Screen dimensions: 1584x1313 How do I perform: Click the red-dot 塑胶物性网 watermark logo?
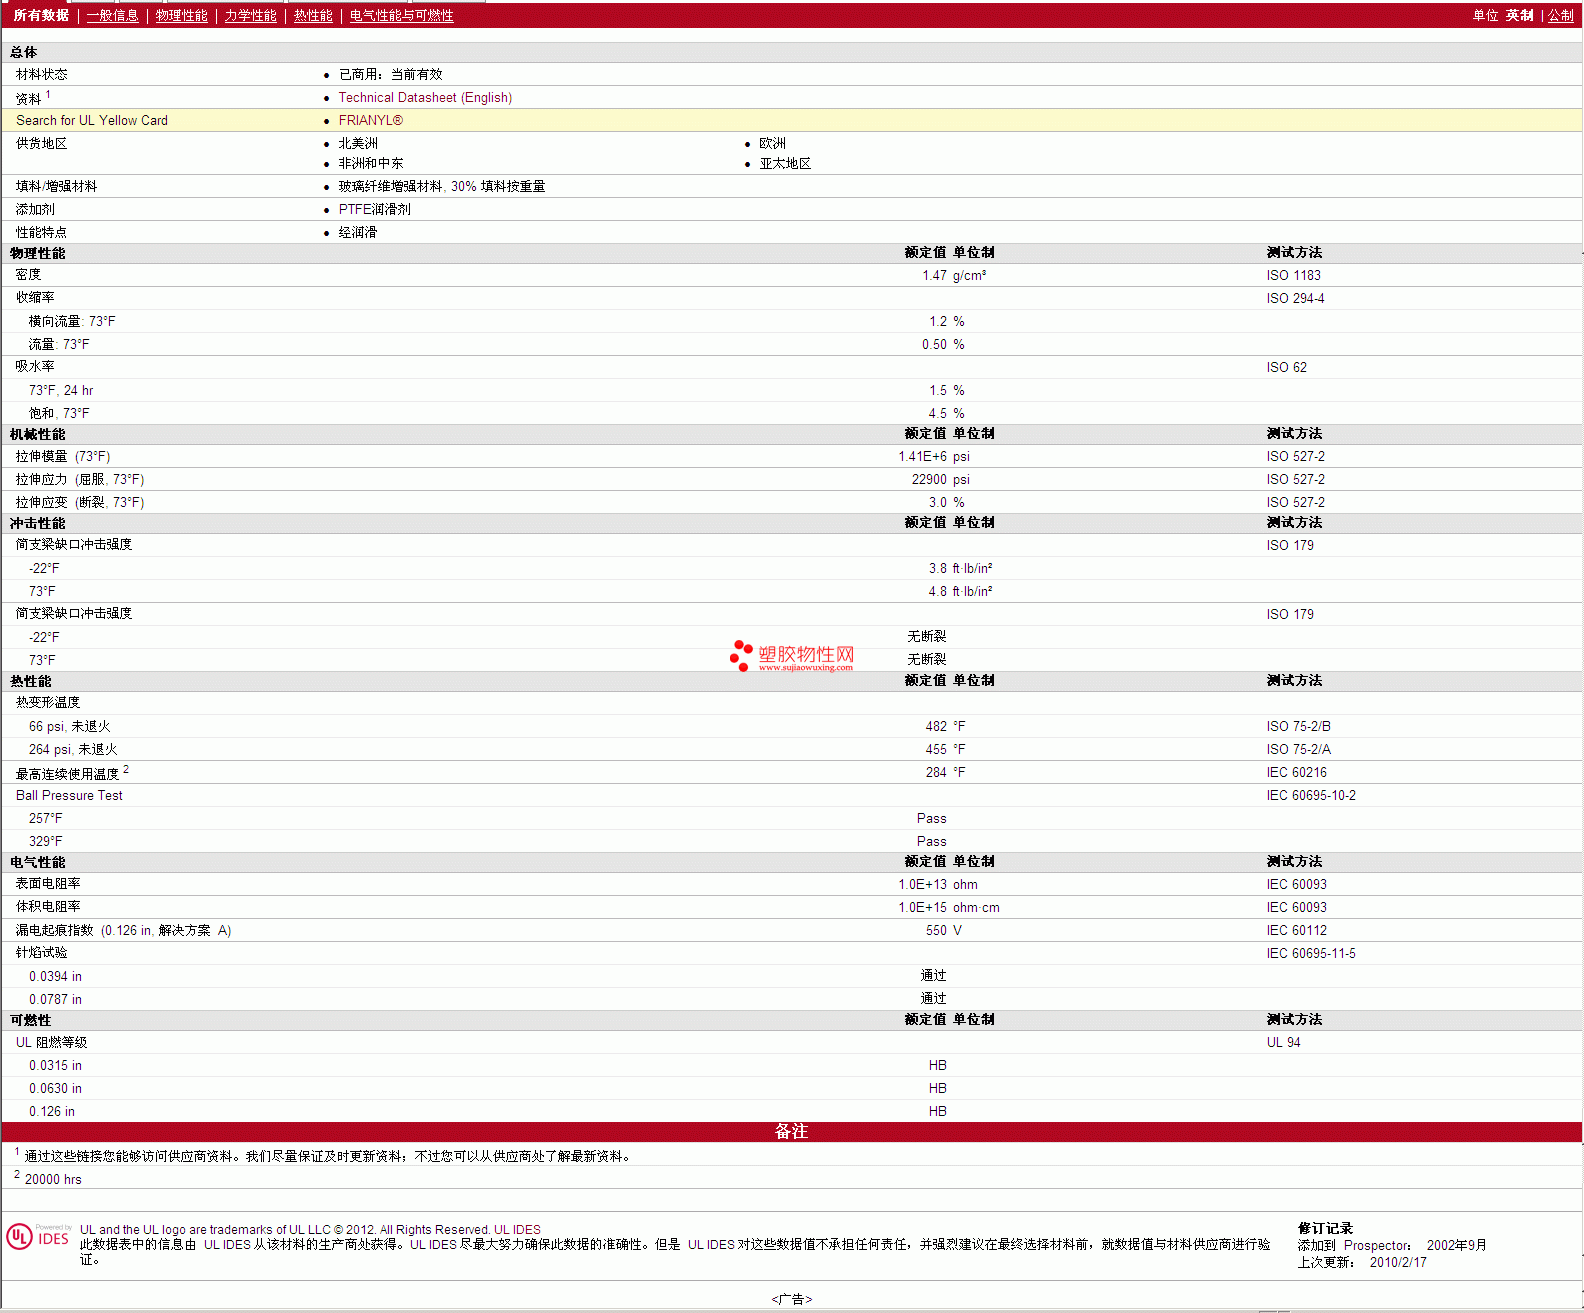792,656
